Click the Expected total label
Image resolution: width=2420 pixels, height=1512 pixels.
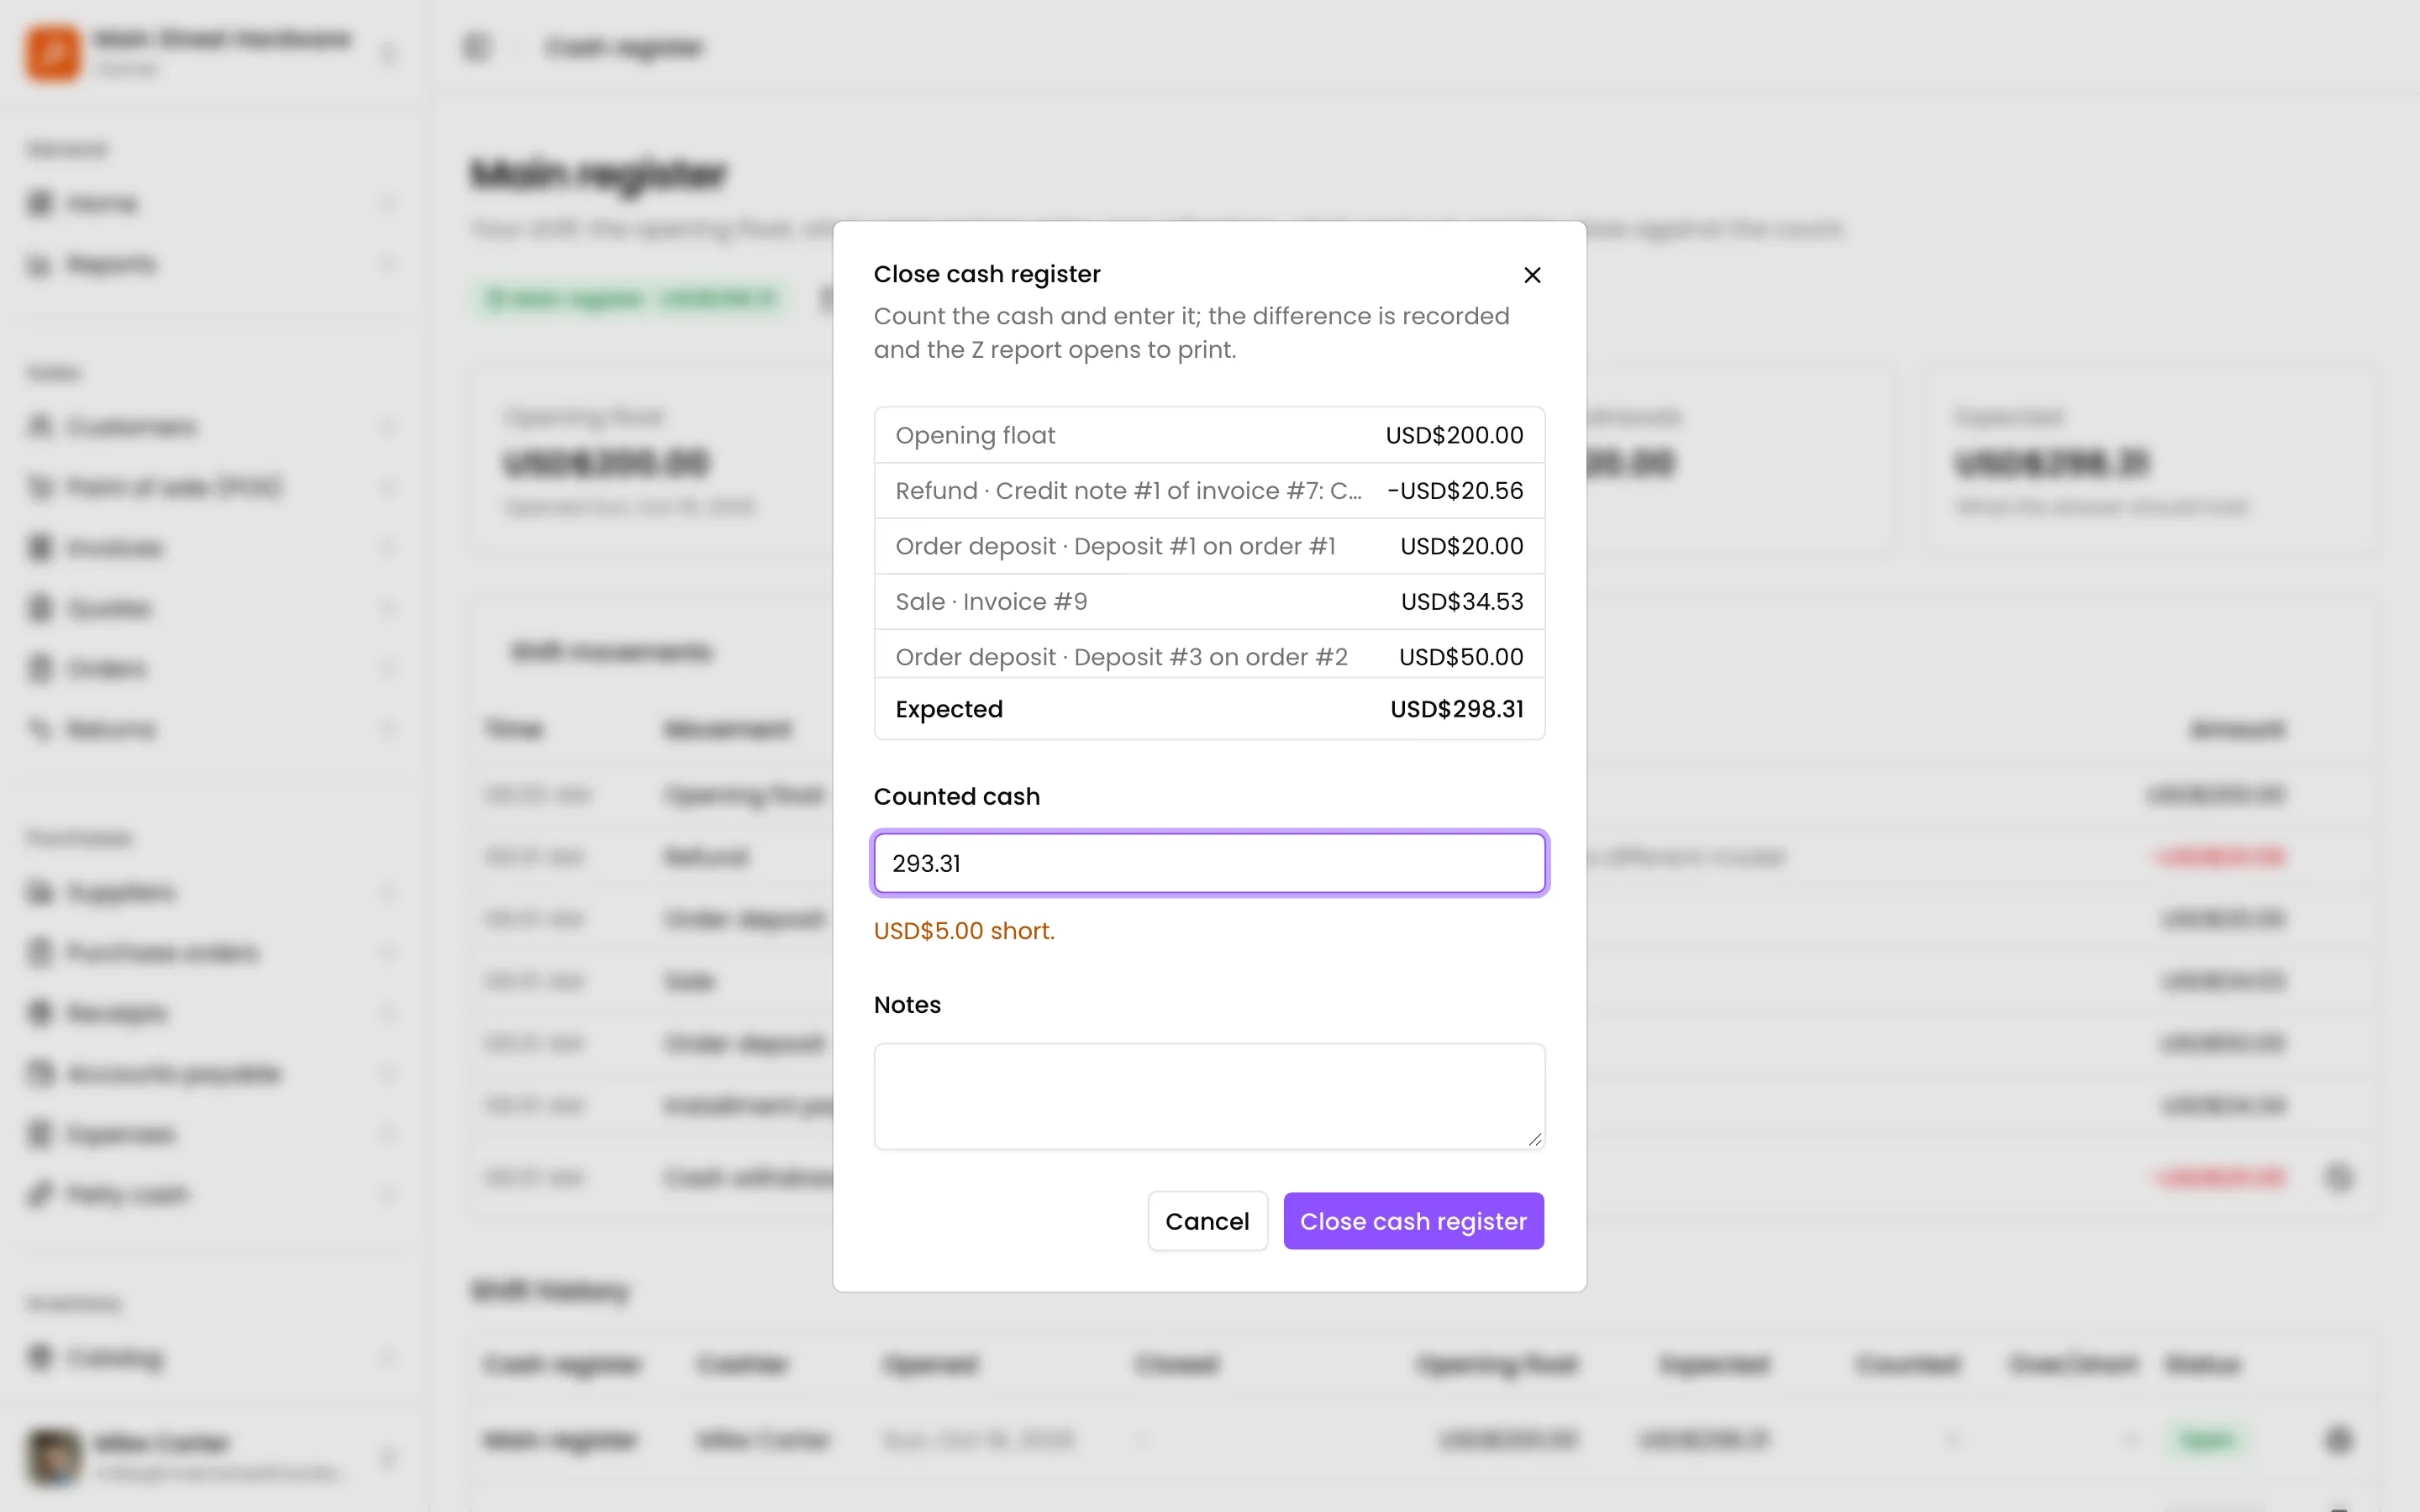point(949,709)
